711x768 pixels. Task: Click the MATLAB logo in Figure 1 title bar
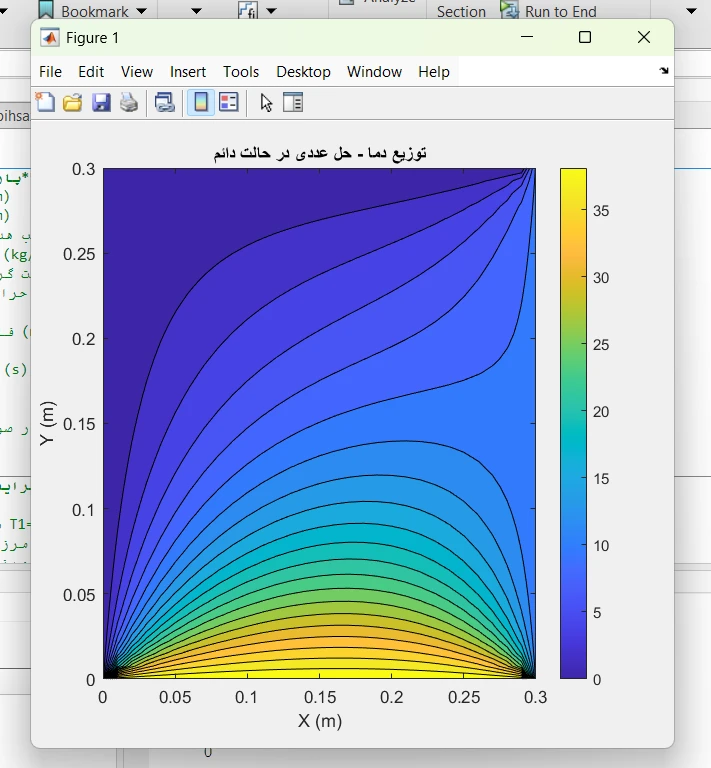pyautogui.click(x=49, y=38)
